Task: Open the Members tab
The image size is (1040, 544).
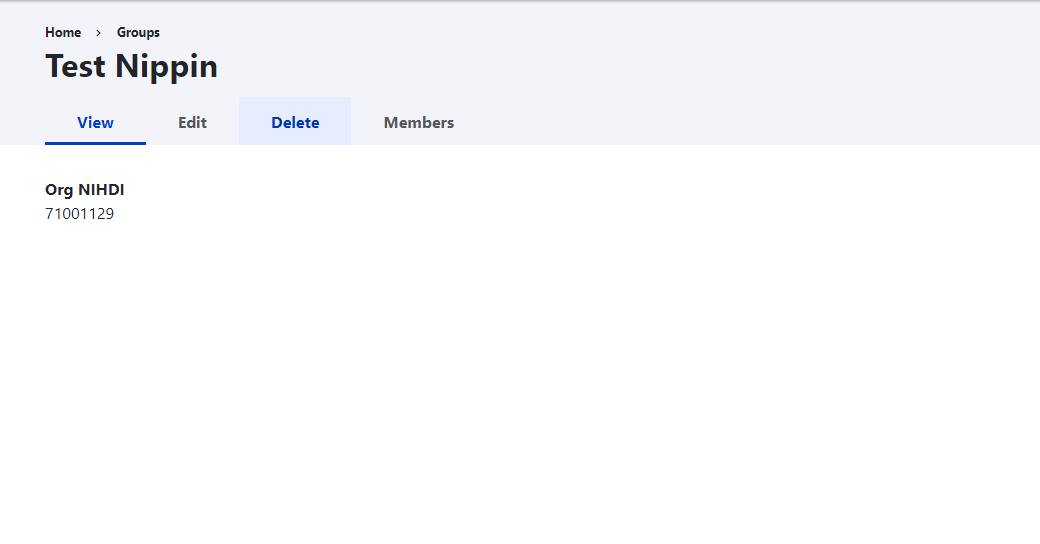Action: click(x=418, y=122)
